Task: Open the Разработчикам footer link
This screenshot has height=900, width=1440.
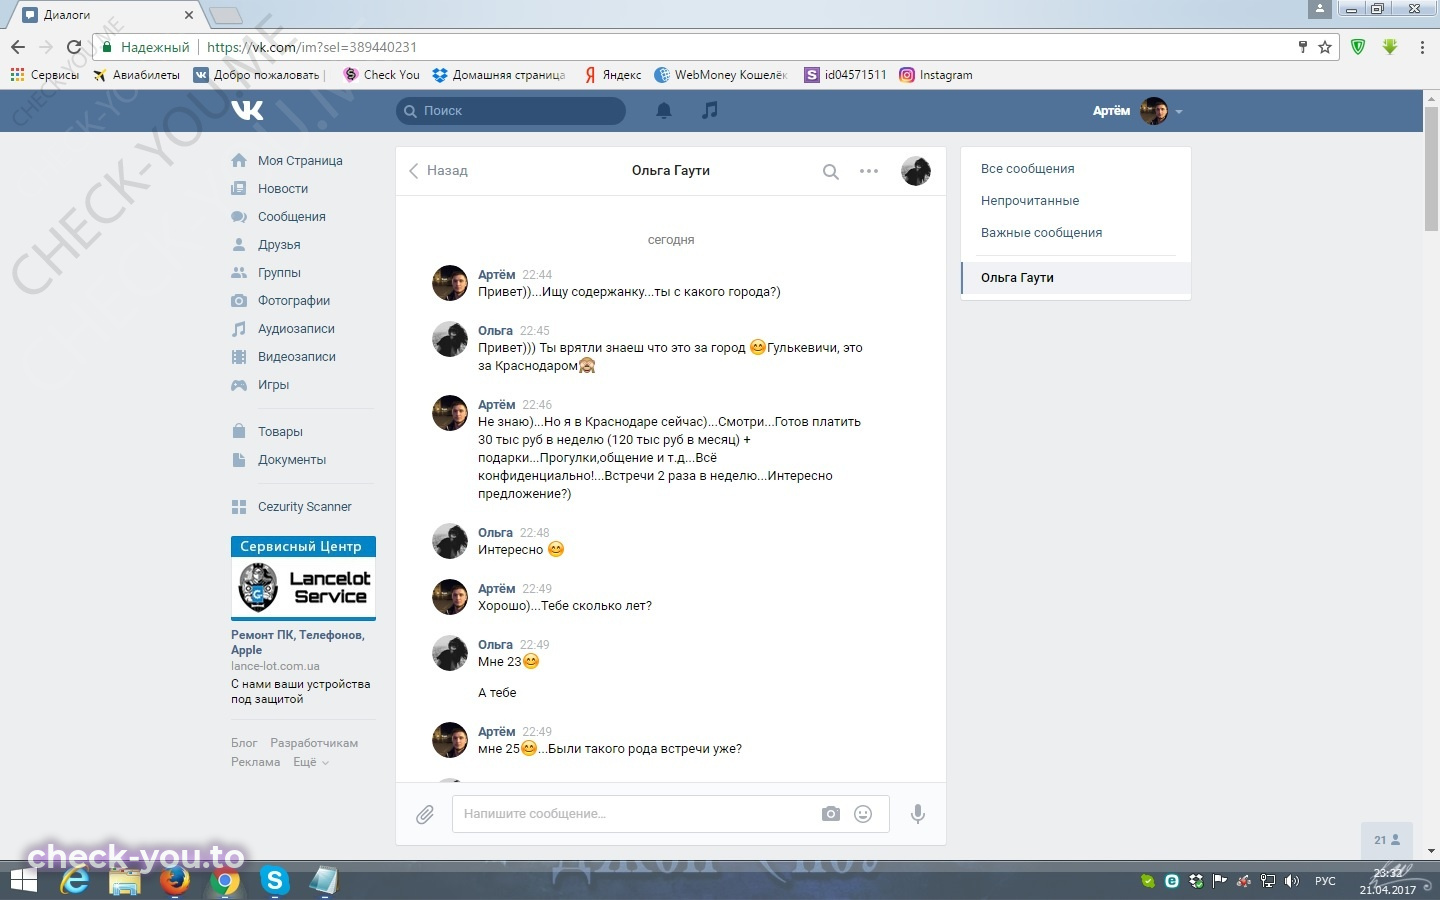Action: 314,743
